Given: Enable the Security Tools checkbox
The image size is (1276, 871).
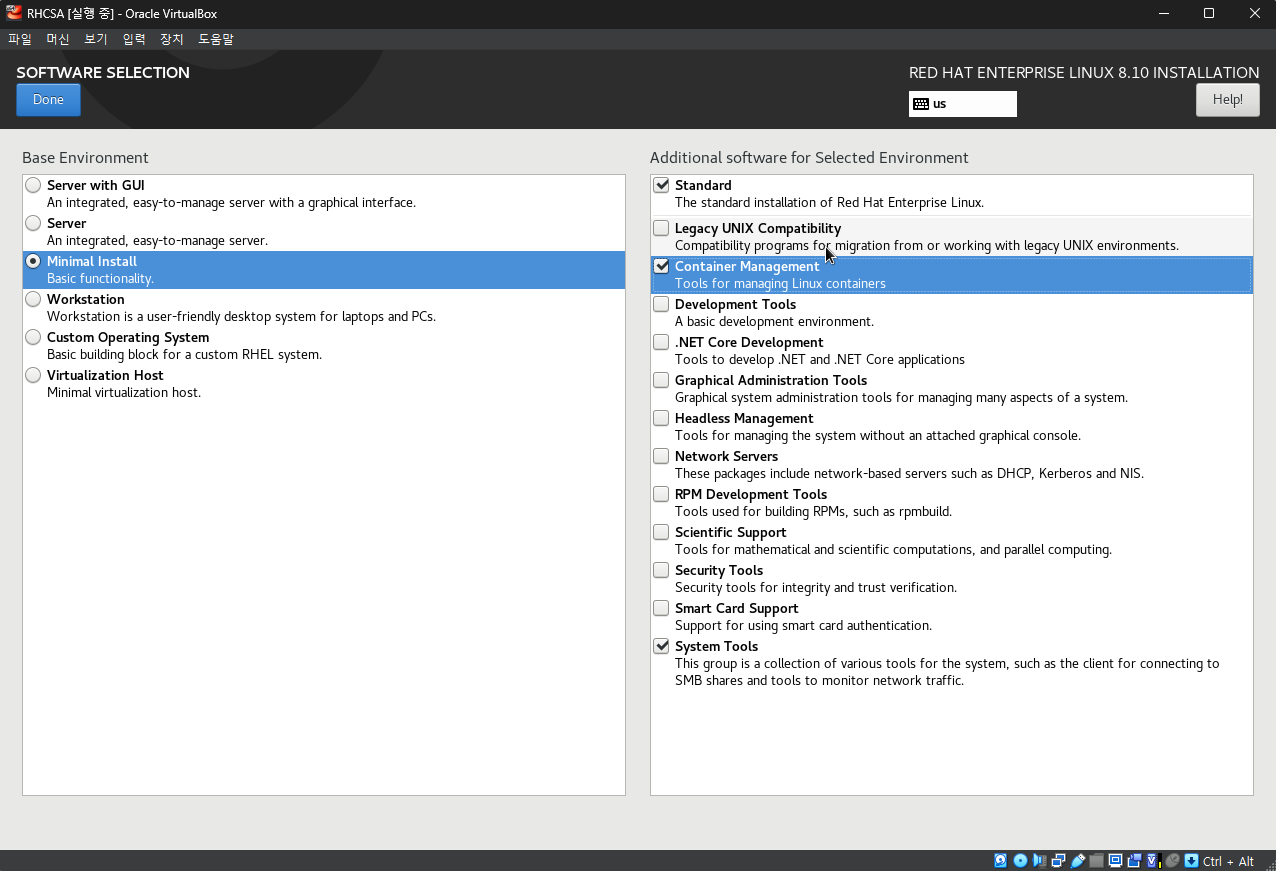Looking at the screenshot, I should pos(661,570).
